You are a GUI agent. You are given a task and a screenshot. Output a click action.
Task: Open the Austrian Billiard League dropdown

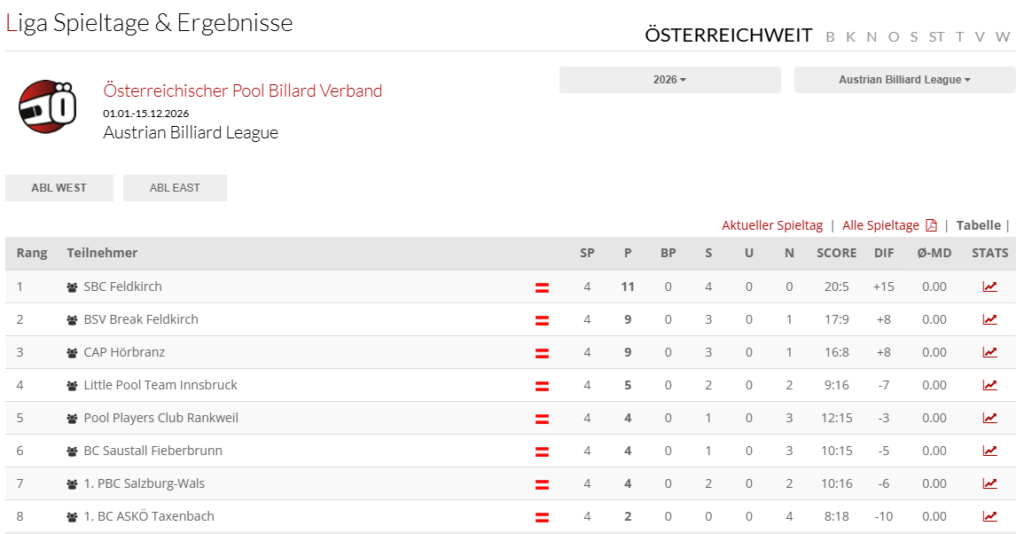point(904,80)
